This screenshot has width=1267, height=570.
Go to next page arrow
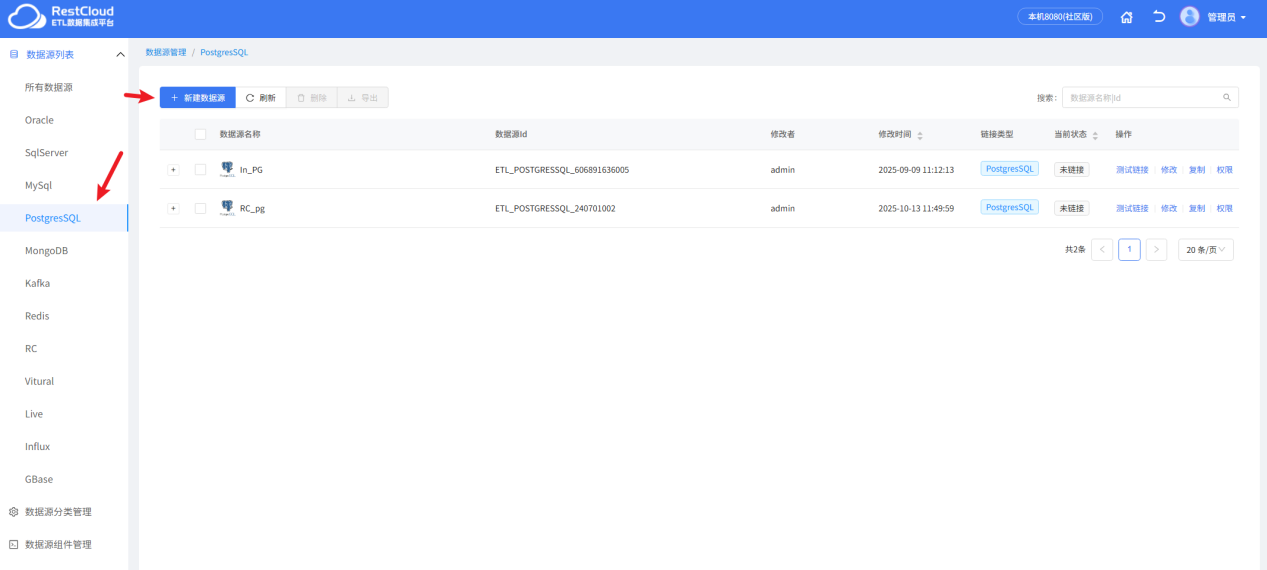1156,250
